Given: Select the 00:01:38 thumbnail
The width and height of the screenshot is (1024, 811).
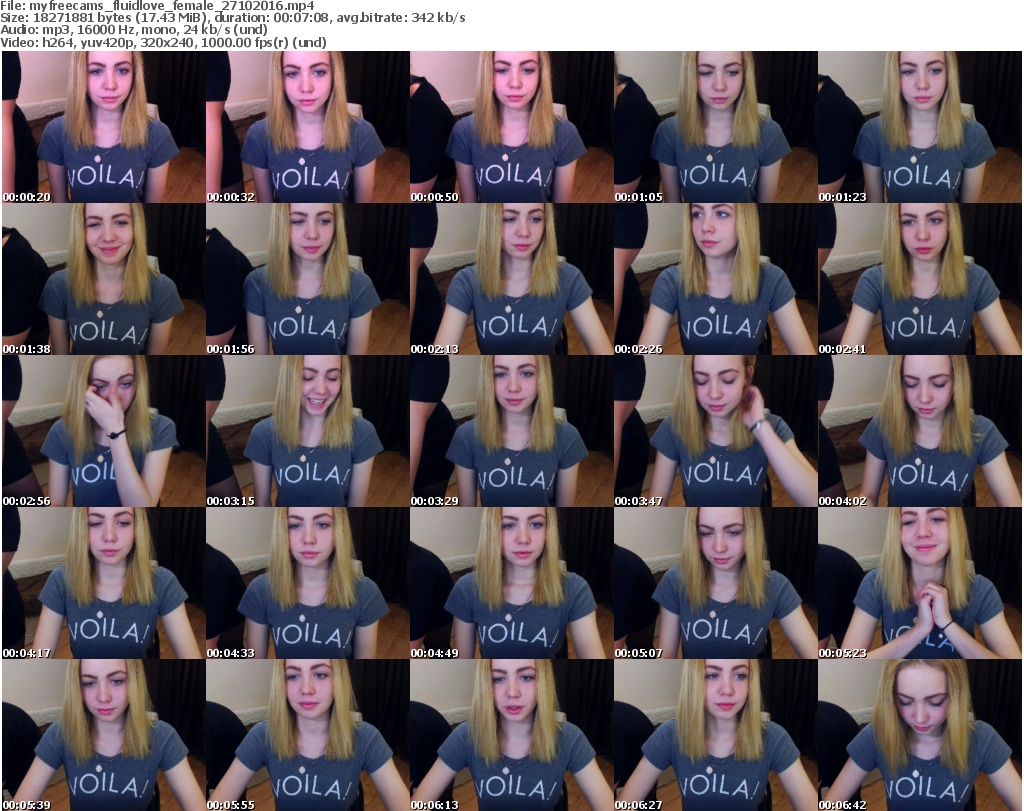Looking at the screenshot, I should tap(103, 279).
